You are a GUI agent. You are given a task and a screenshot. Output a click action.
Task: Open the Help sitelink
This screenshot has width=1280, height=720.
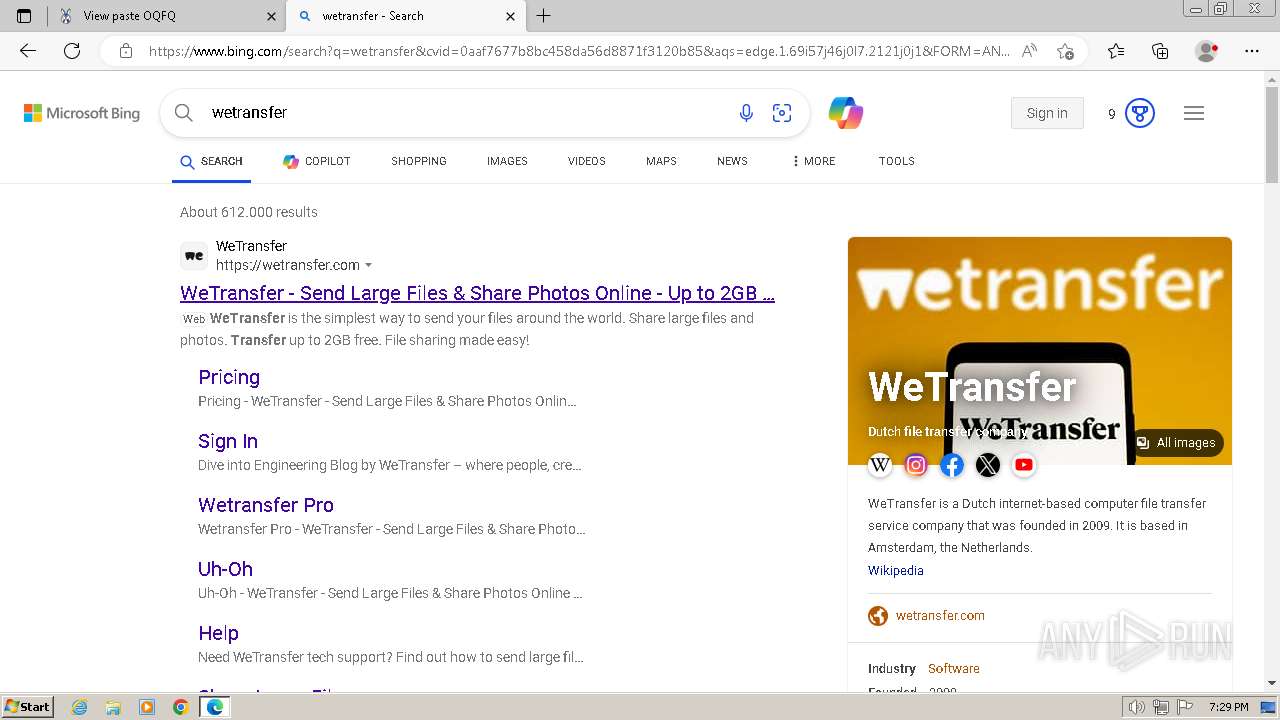[218, 633]
